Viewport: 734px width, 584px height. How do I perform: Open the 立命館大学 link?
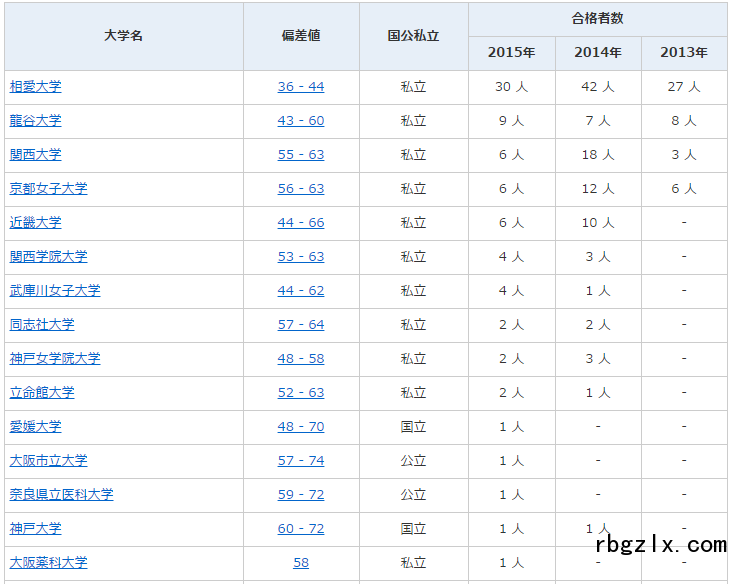42,393
